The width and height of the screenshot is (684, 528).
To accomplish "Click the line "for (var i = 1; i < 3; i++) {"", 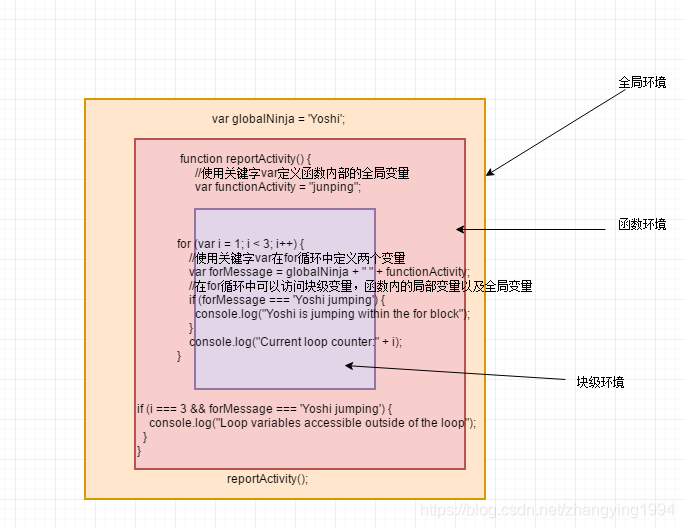I will click(240, 243).
